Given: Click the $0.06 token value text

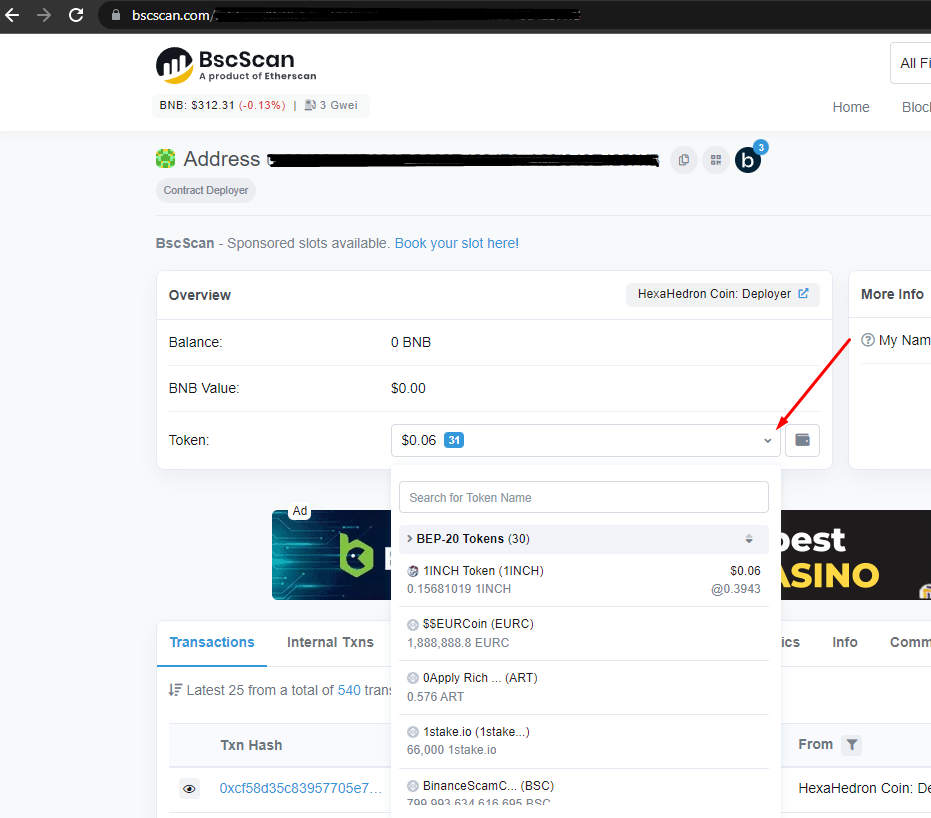Looking at the screenshot, I should pyautogui.click(x=419, y=440).
